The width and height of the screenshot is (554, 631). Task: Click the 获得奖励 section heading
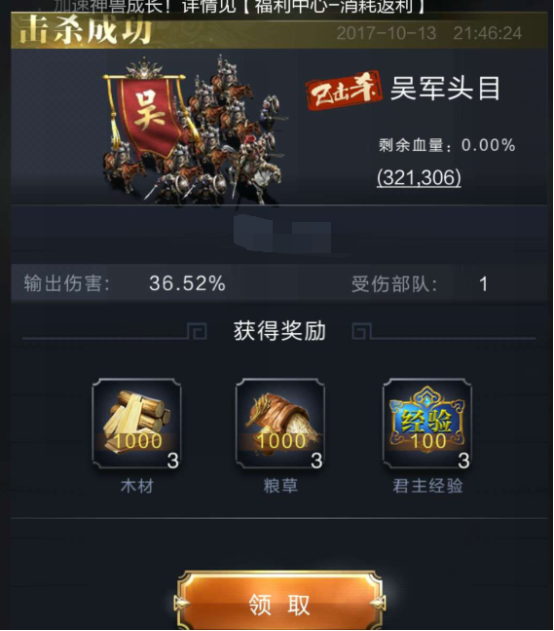click(x=280, y=331)
